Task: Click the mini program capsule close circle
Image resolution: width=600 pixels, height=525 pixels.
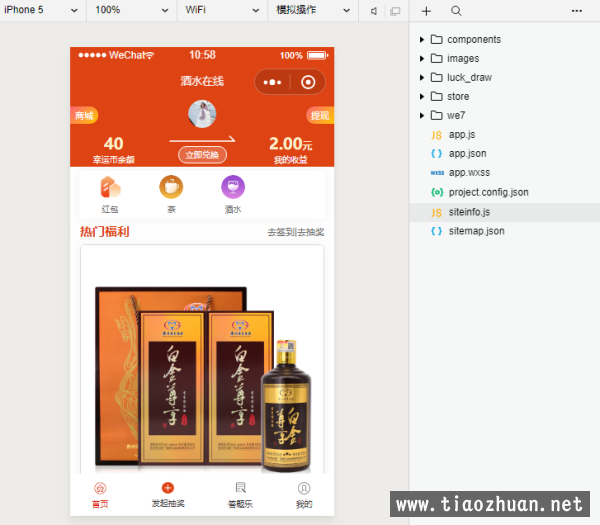Action: point(308,82)
